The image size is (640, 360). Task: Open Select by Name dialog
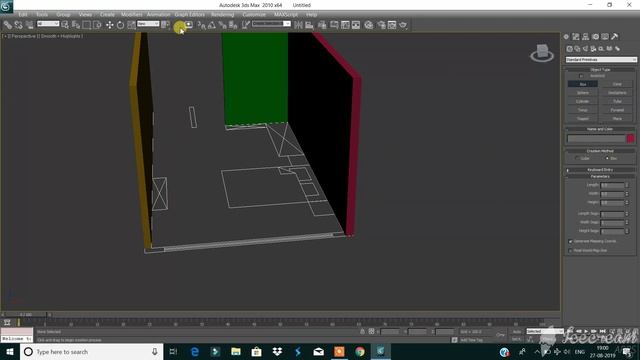(x=76, y=25)
